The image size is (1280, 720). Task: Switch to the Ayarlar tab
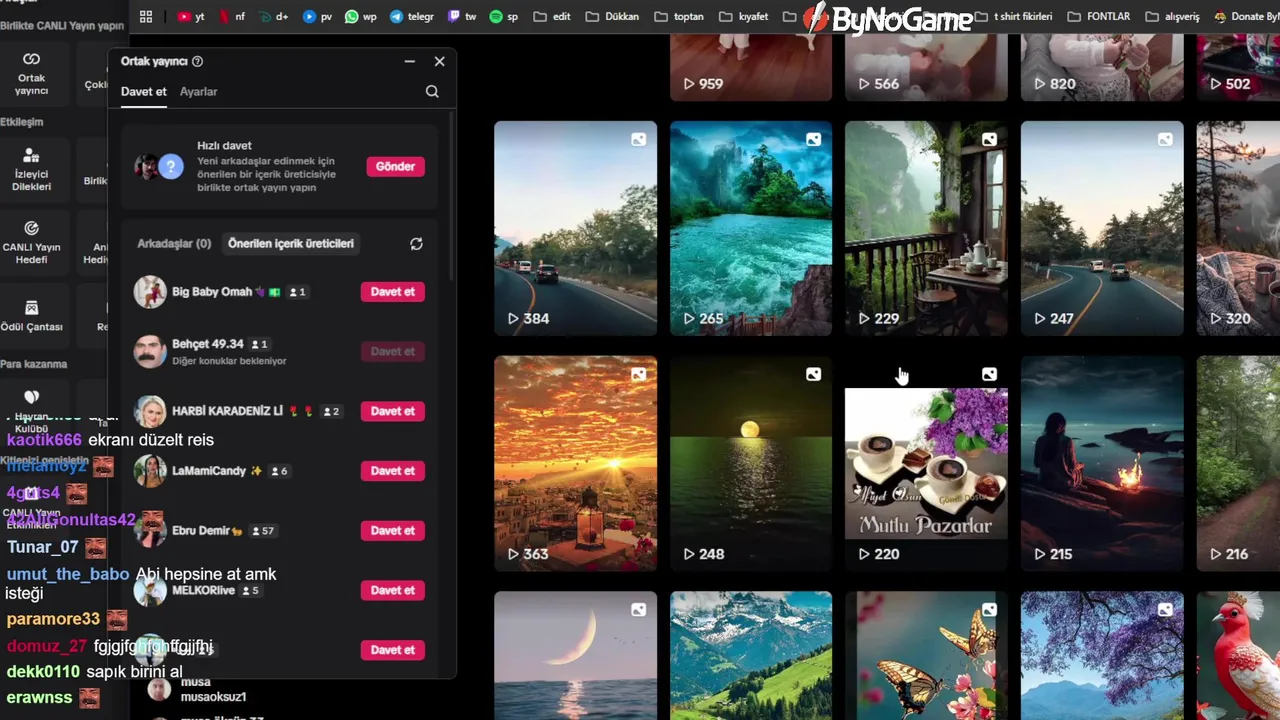pos(198,91)
